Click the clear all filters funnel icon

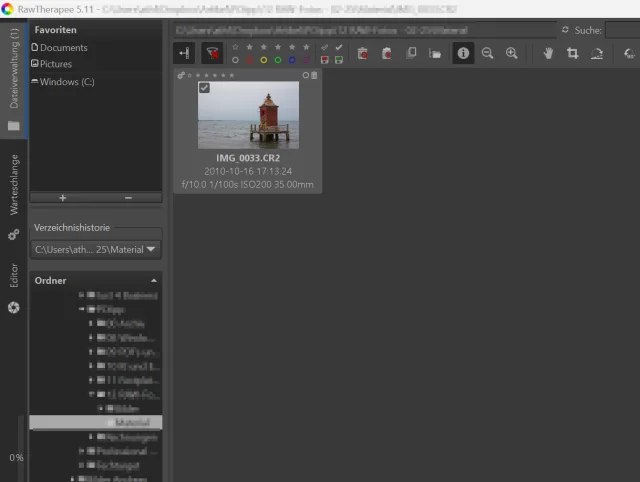pyautogui.click(x=212, y=53)
